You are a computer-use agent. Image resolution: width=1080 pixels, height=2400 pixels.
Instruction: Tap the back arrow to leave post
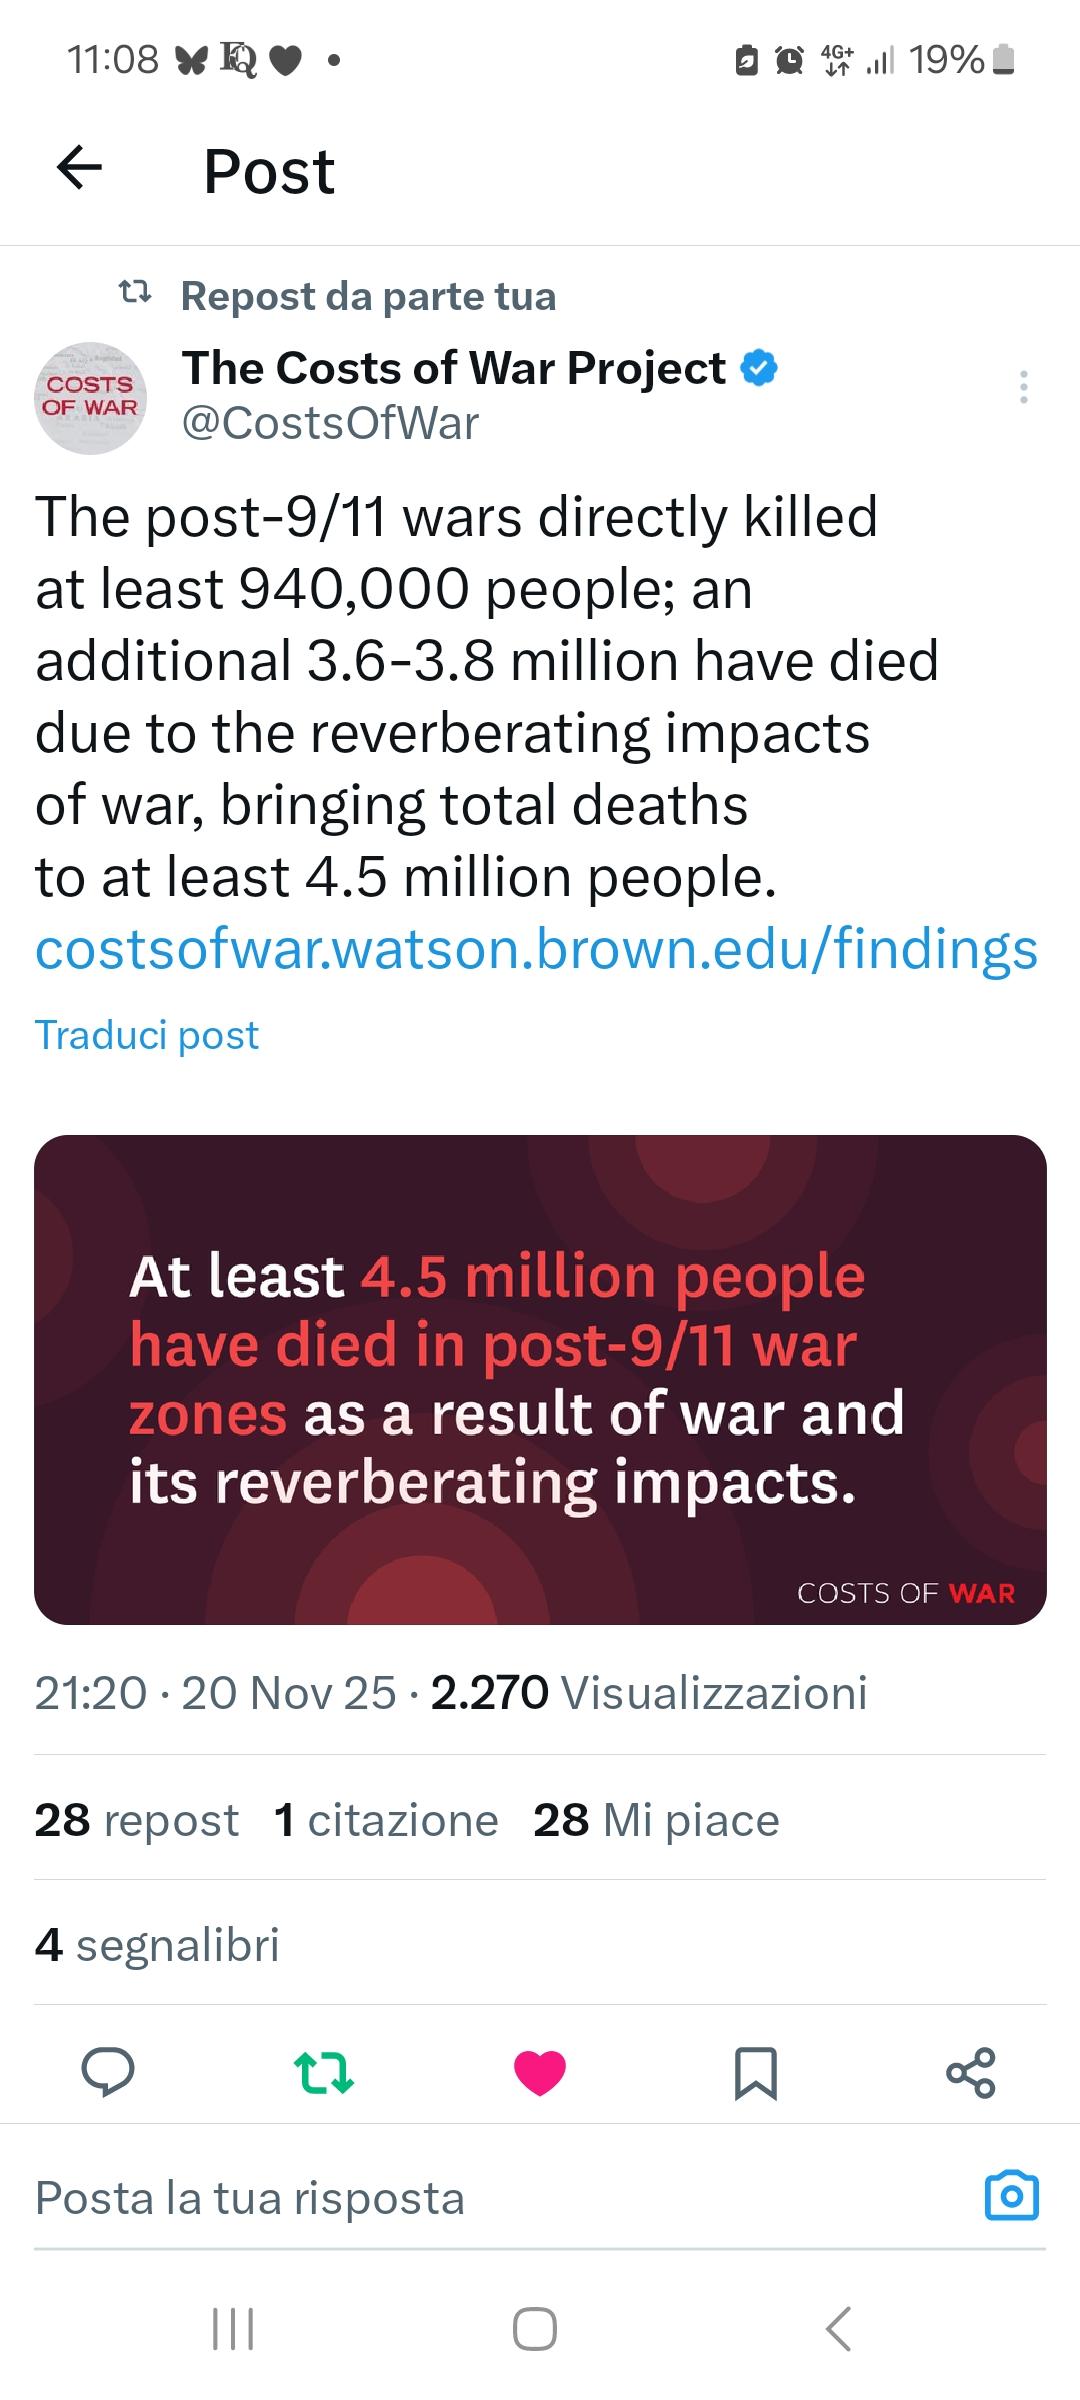coord(80,168)
